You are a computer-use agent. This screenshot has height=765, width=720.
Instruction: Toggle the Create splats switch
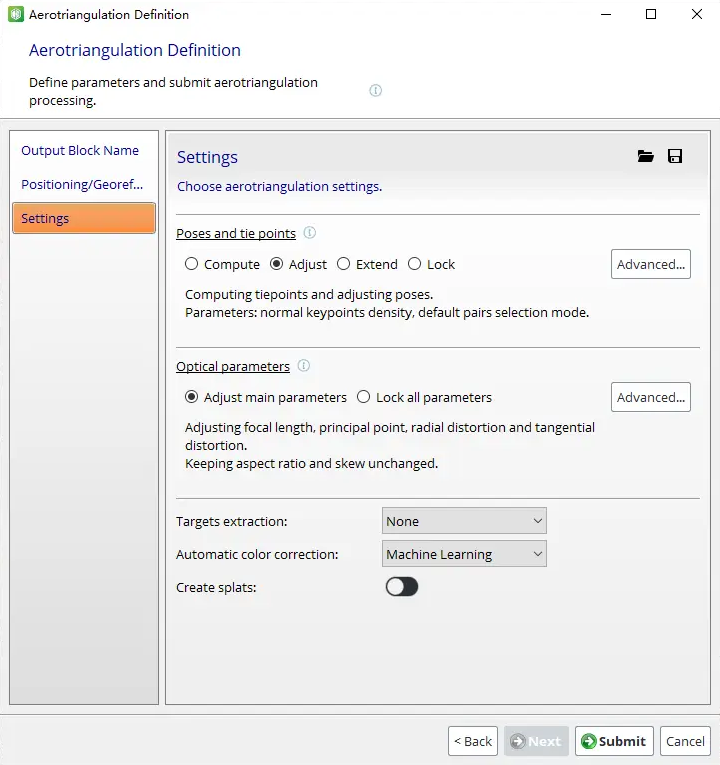point(401,586)
